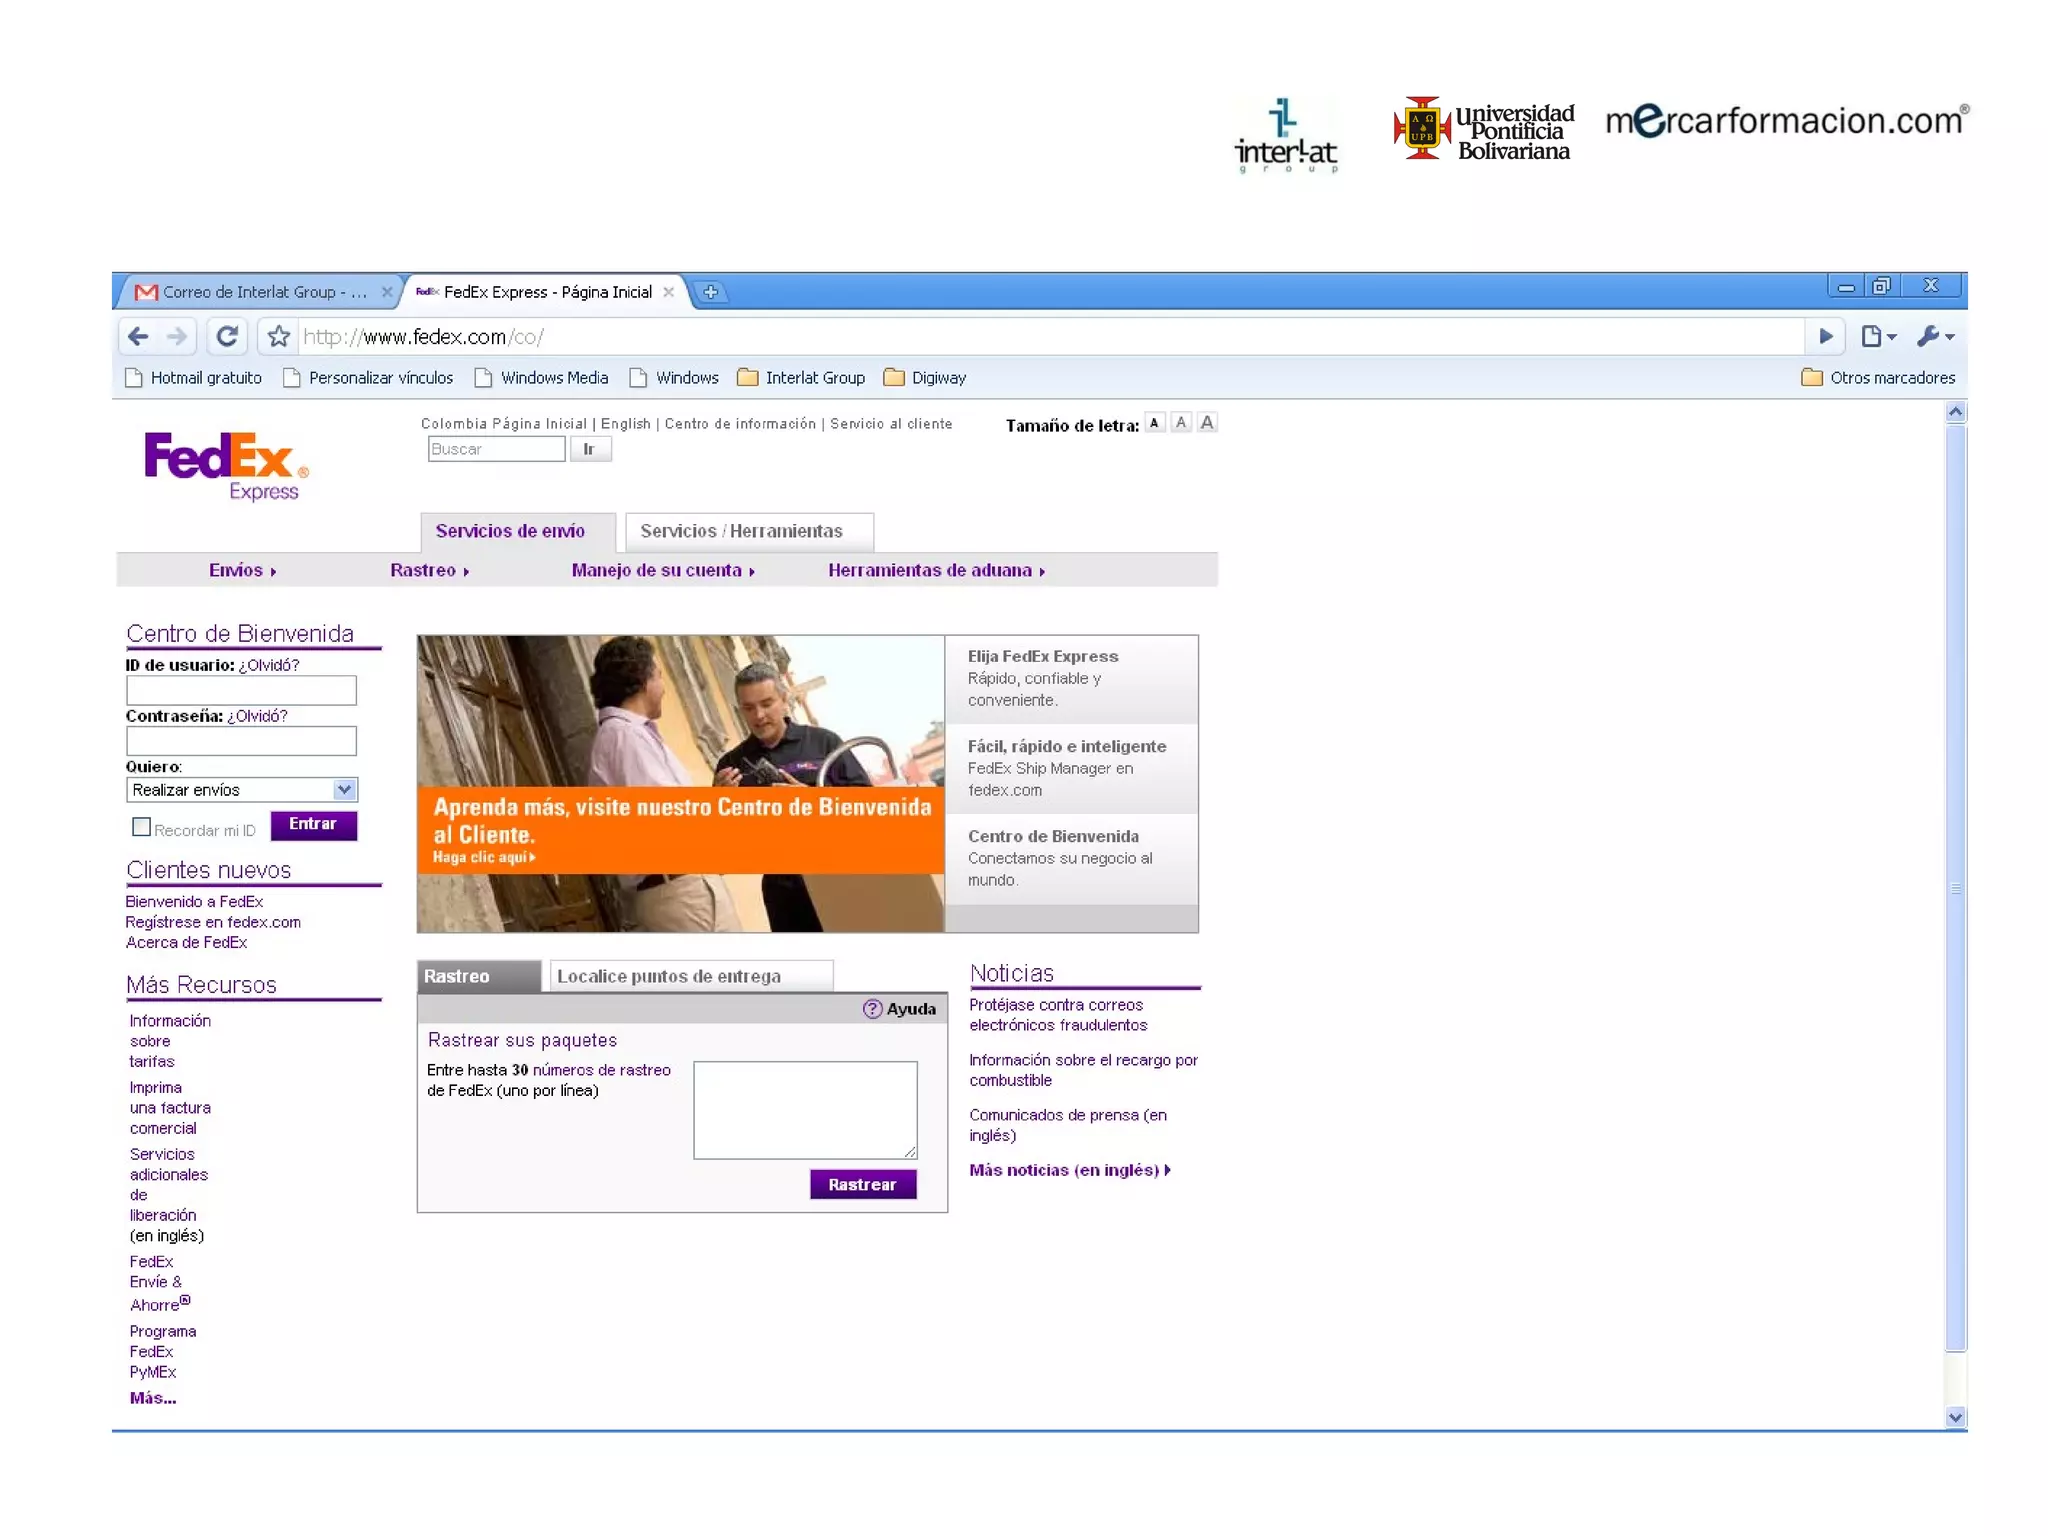The image size is (2048, 1536).
Task: Open Regístrese en fedex.com link
Action: tap(213, 922)
